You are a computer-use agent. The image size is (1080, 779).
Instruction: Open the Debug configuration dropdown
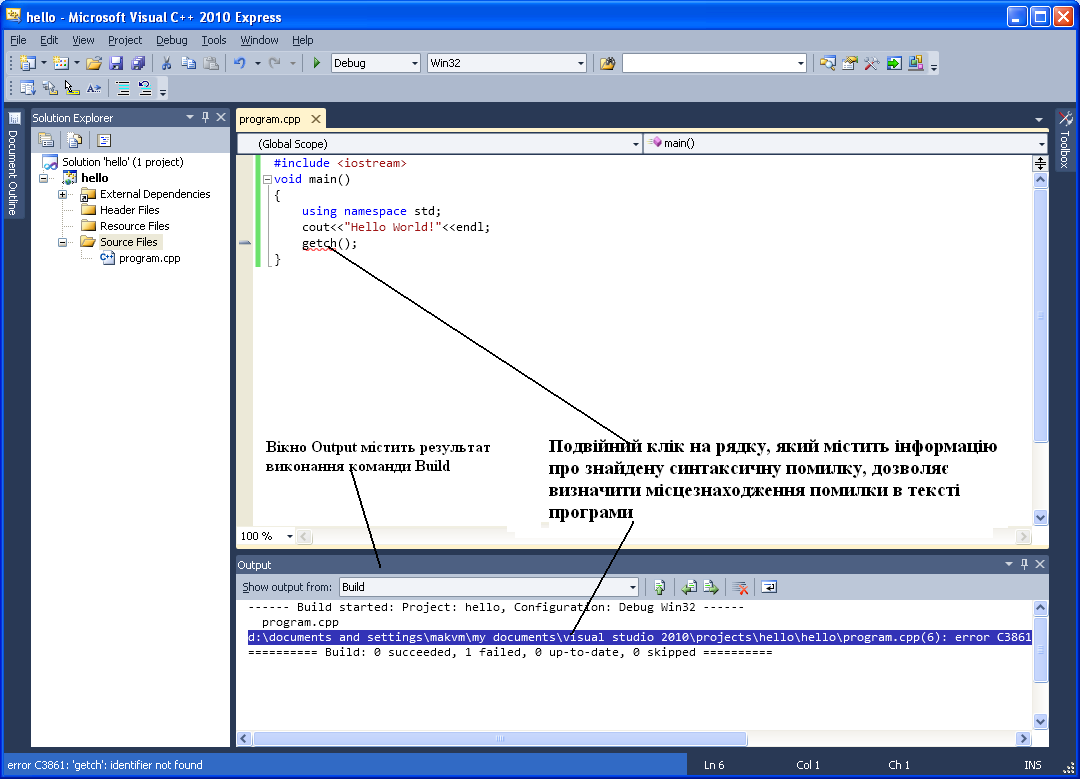click(x=415, y=63)
